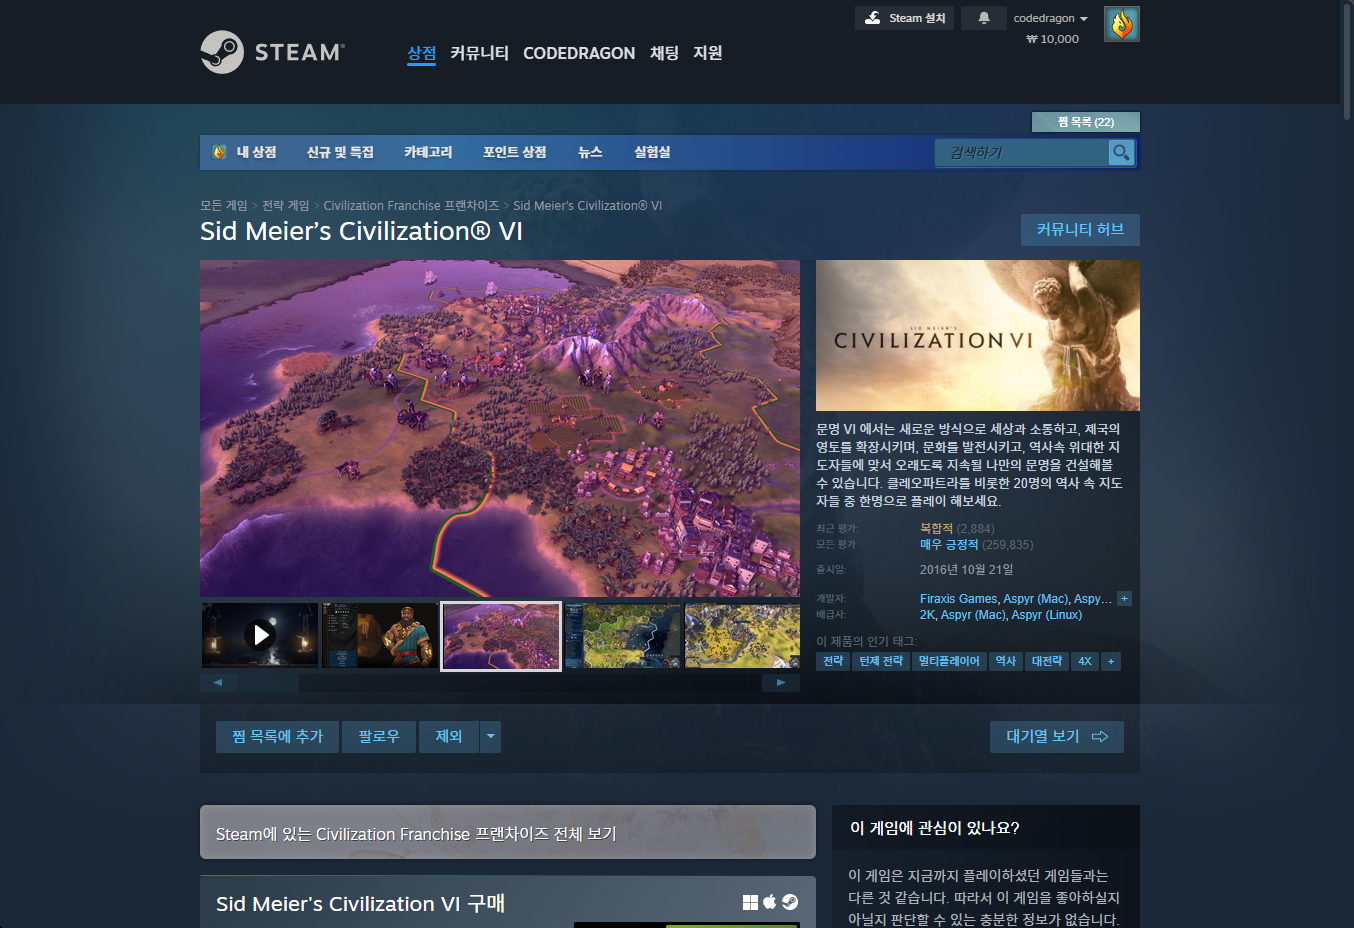Image resolution: width=1354 pixels, height=928 pixels.
Task: Click the ₩ 10,000 wallet balance
Action: point(1053,39)
